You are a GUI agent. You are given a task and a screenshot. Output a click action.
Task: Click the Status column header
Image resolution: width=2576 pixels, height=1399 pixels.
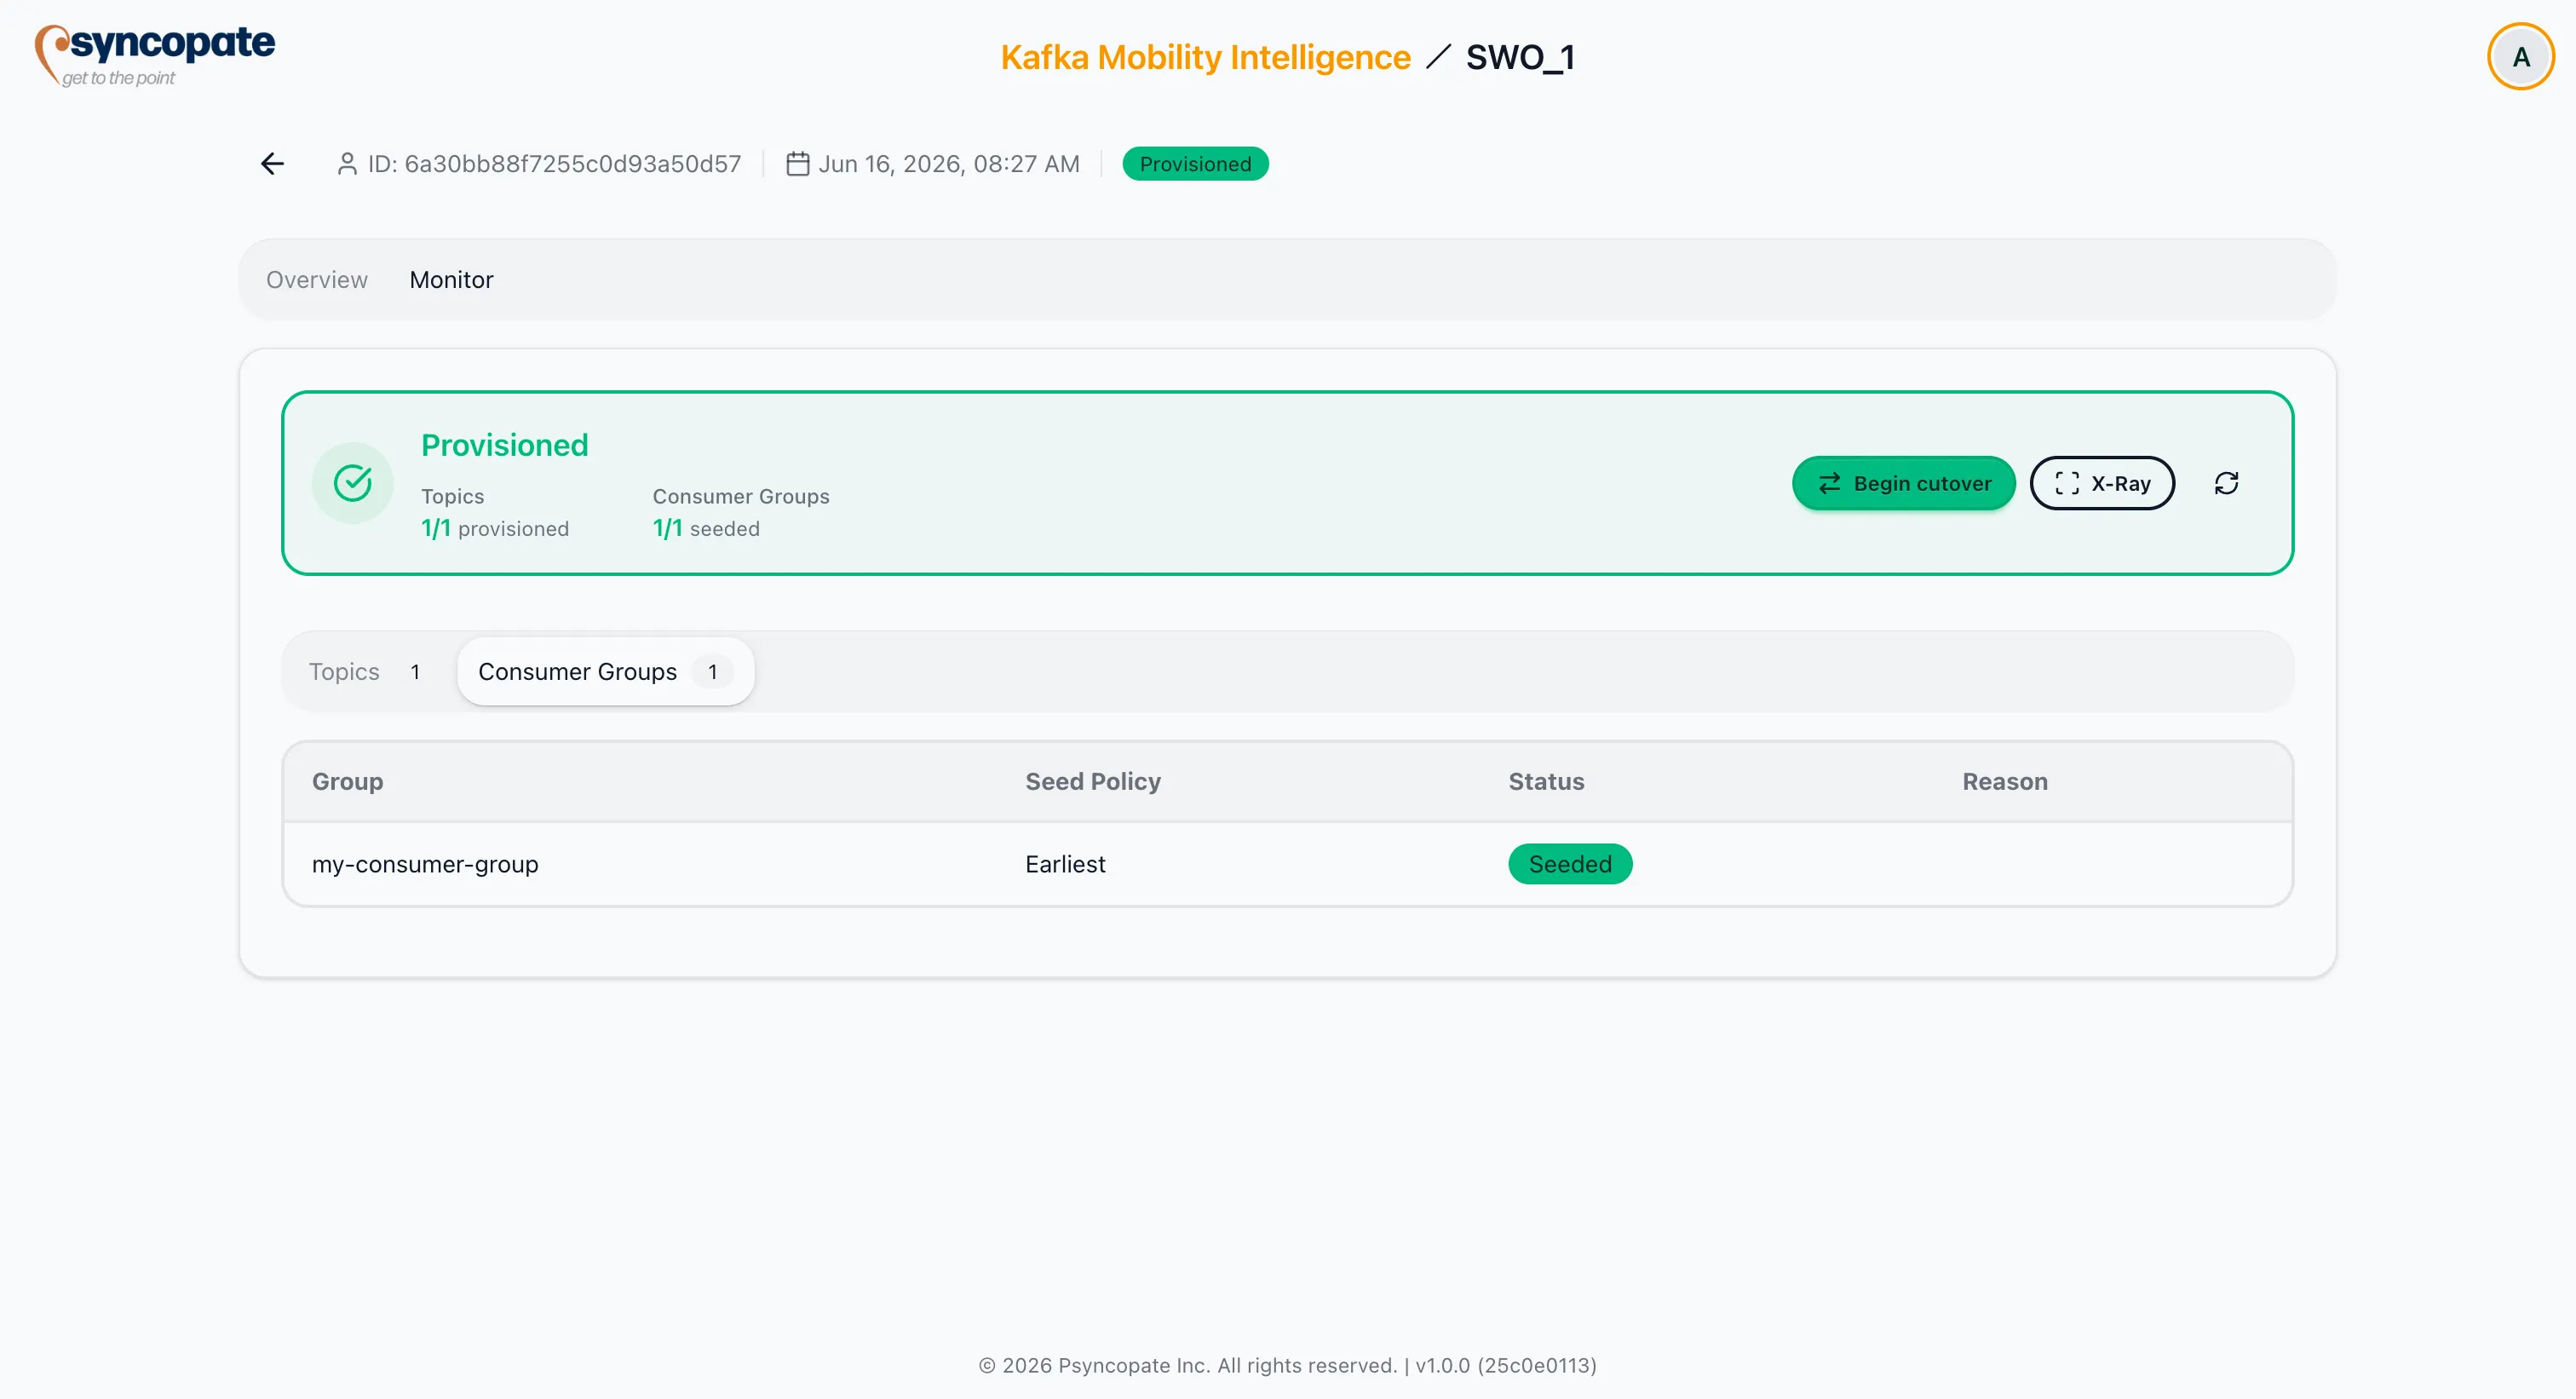1546,782
